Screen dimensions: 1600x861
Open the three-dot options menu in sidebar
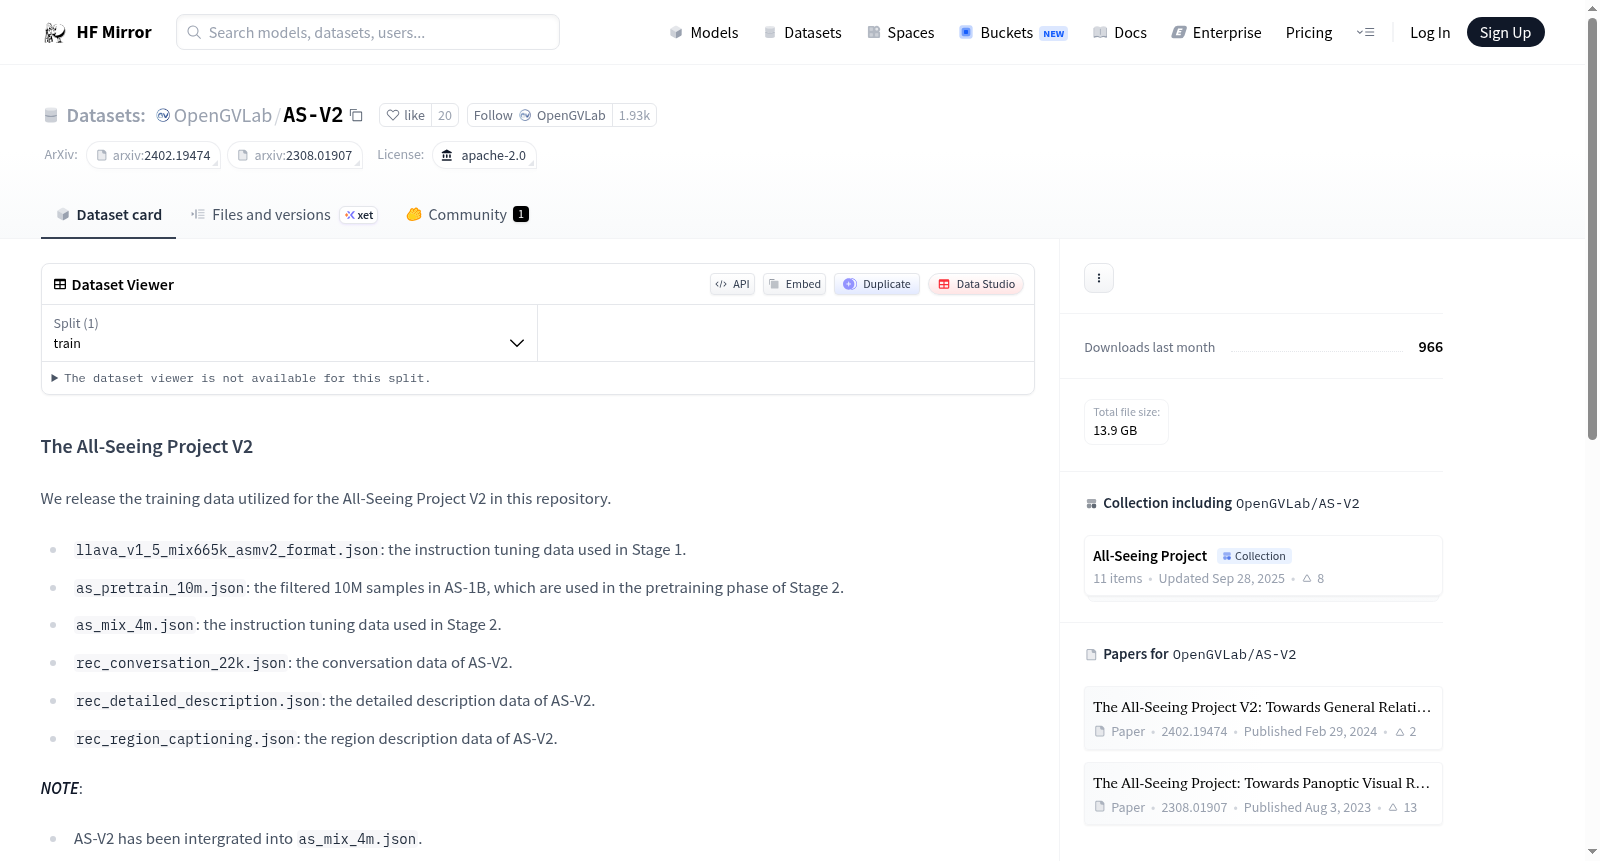(1099, 278)
